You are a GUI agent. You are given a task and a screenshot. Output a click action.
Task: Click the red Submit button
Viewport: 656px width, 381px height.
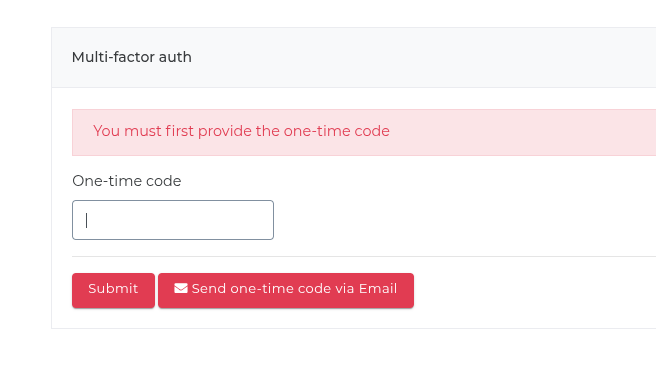coord(113,291)
